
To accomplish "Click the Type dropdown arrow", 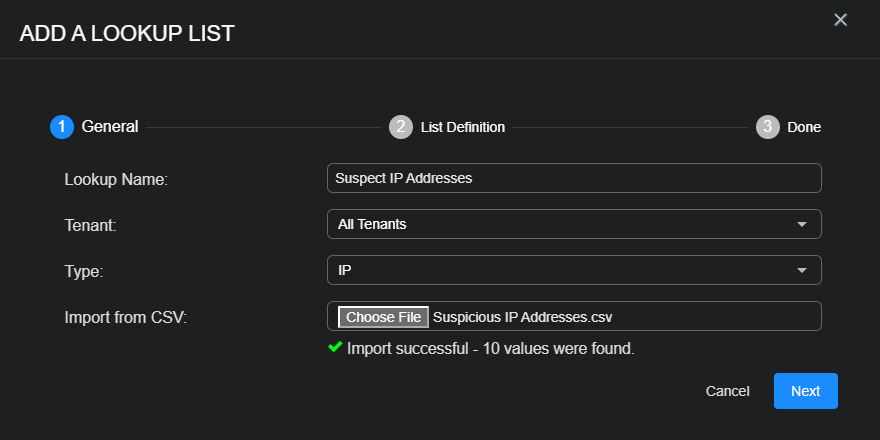I will tap(801, 270).
